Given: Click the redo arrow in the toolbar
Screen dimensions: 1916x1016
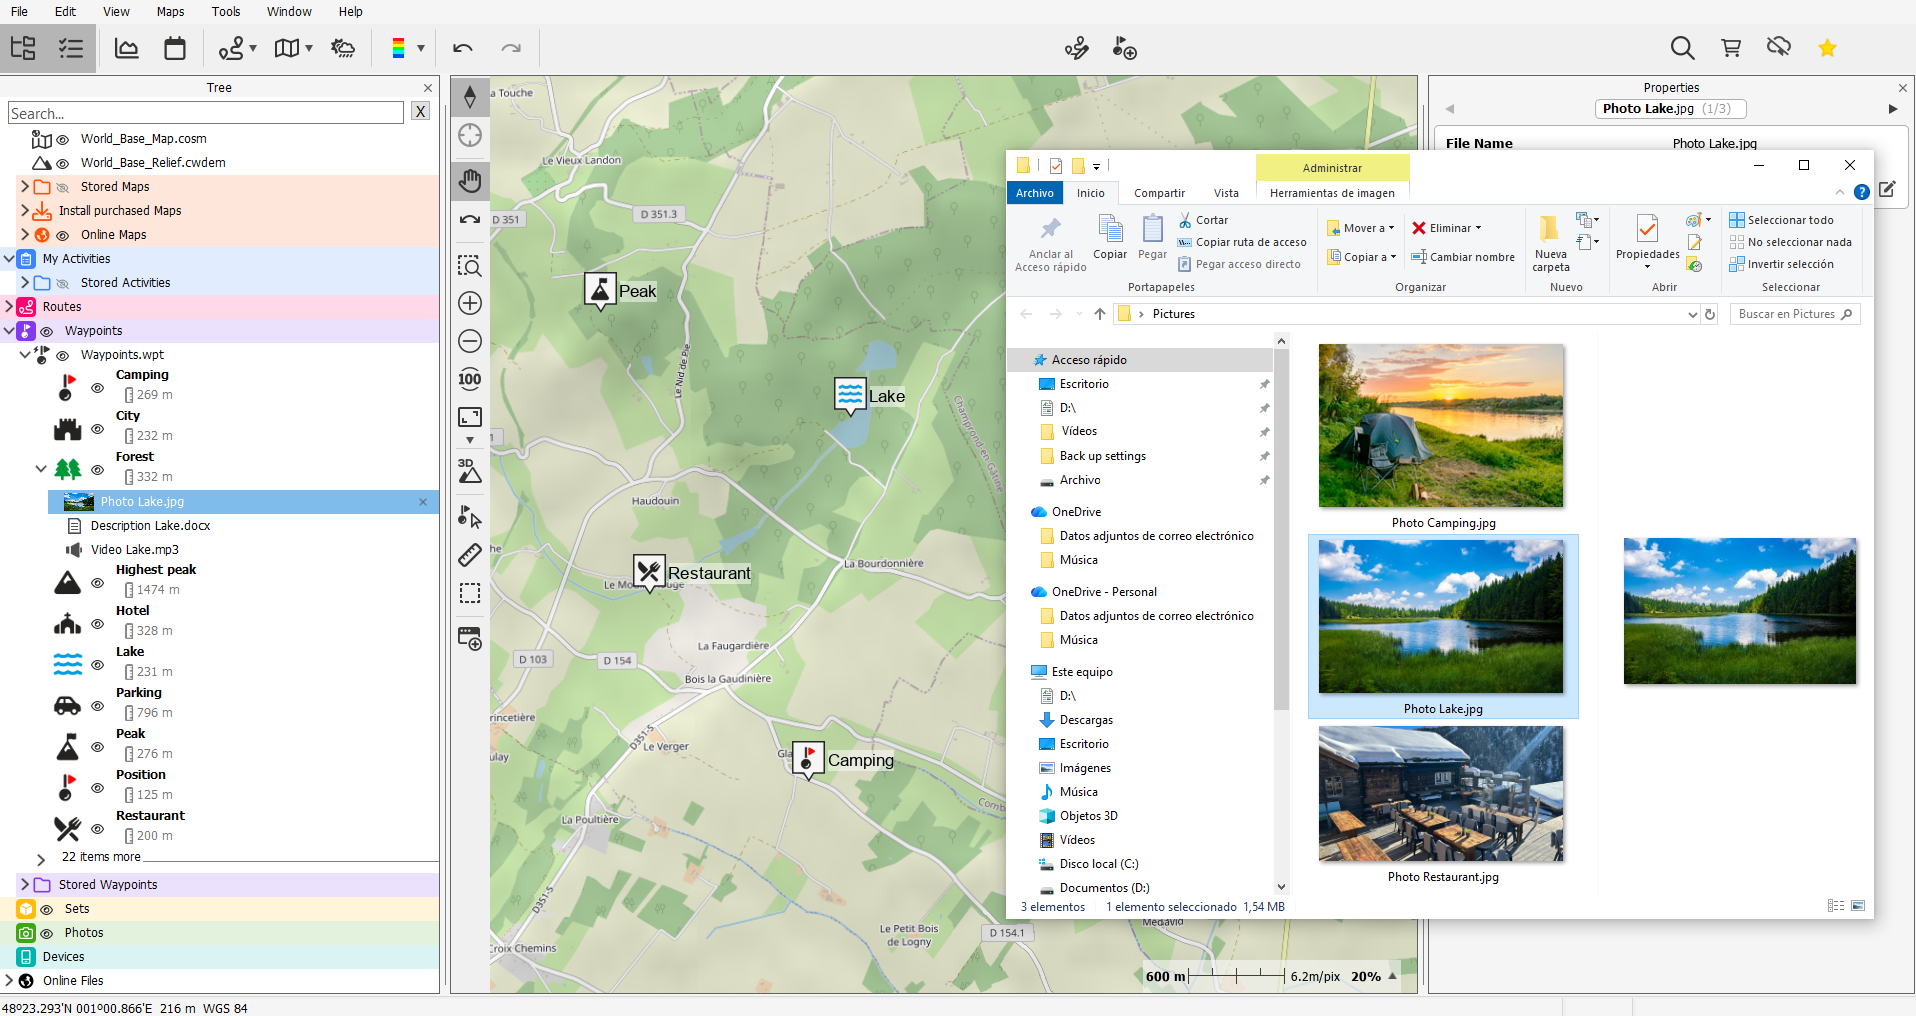Looking at the screenshot, I should 511,48.
